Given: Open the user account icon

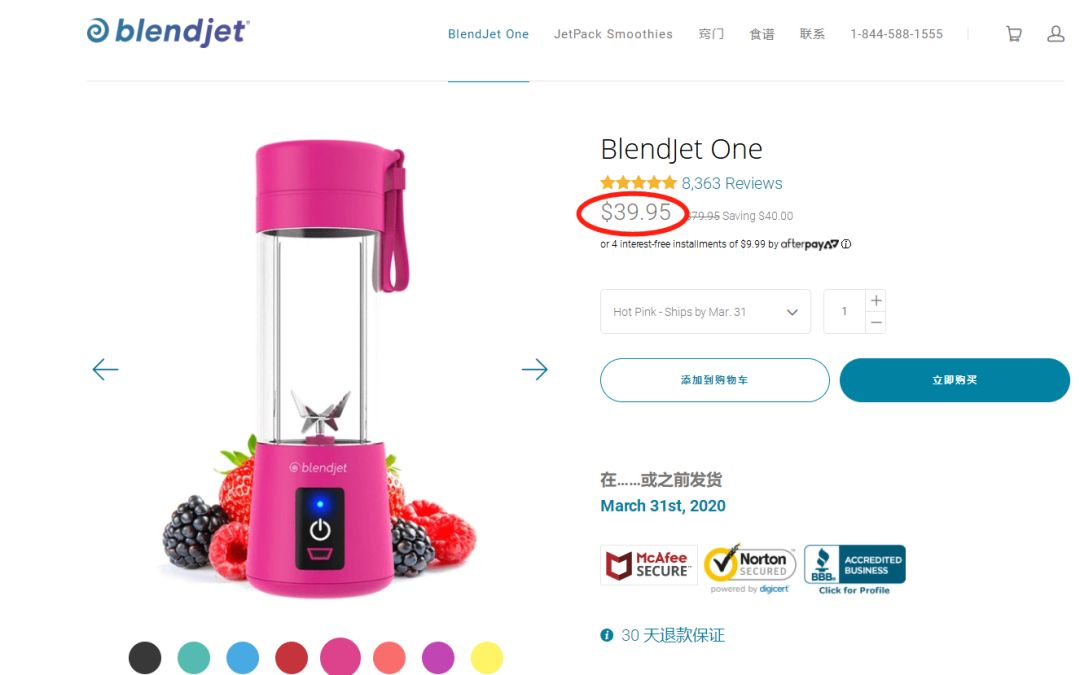Looking at the screenshot, I should point(1055,34).
